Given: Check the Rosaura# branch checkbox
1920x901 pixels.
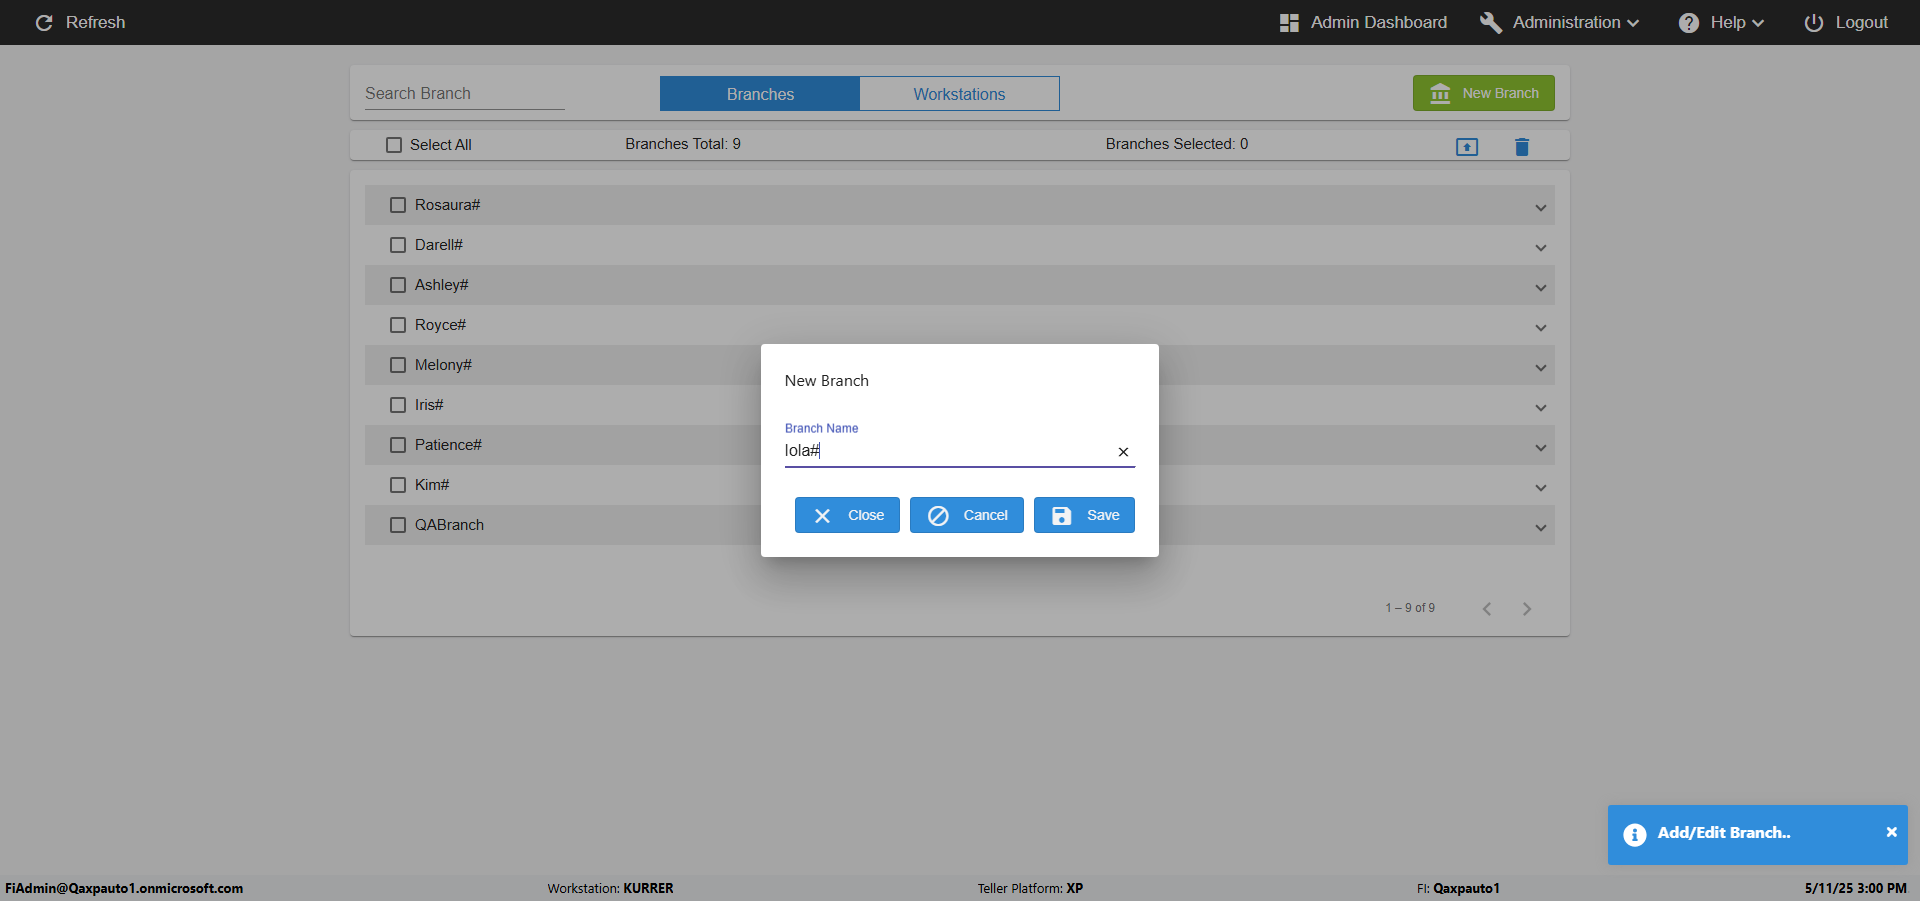Looking at the screenshot, I should coord(398,205).
